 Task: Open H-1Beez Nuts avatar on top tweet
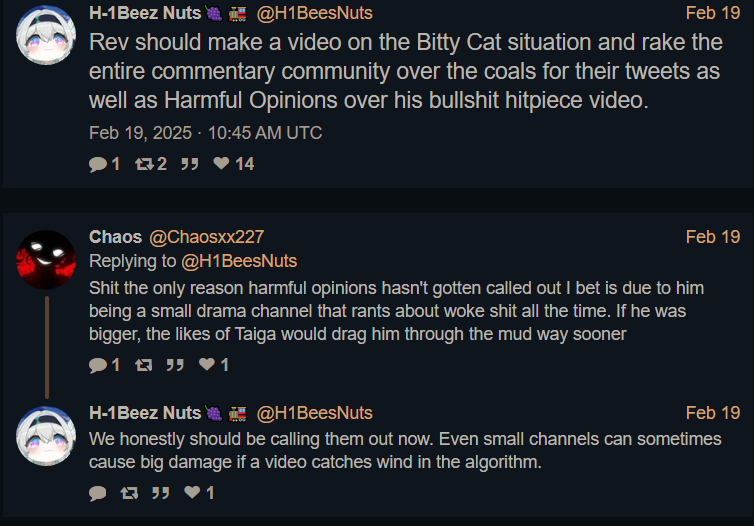(x=46, y=35)
